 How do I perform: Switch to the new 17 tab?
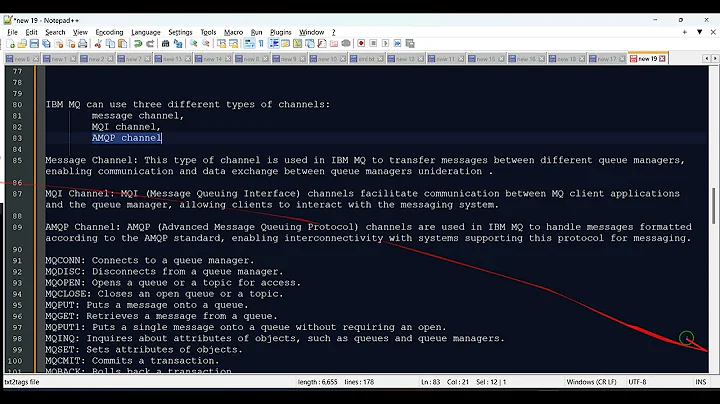point(607,59)
